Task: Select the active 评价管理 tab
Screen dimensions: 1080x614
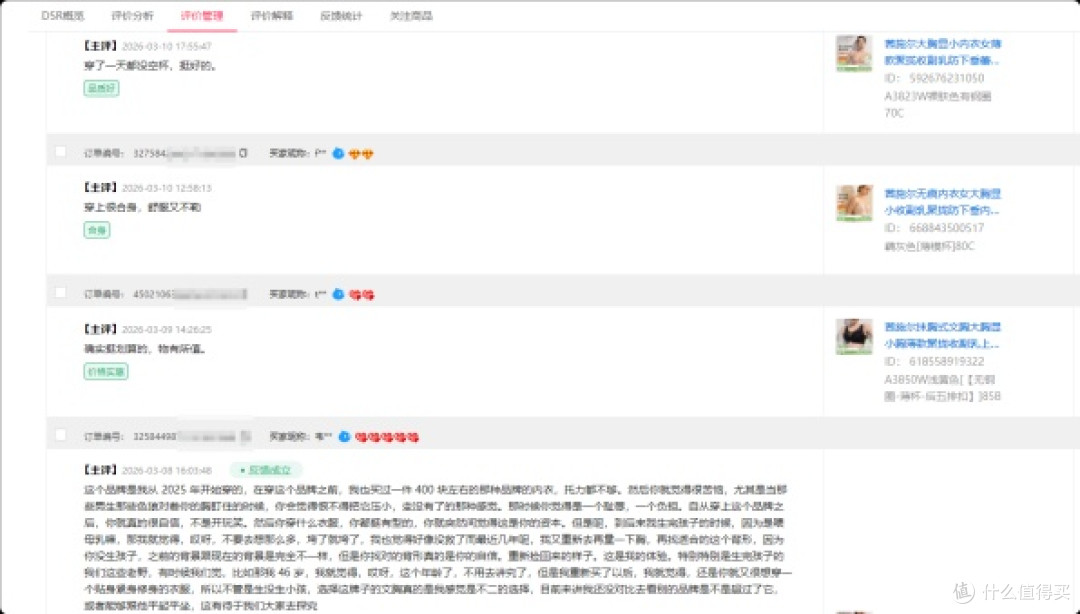Action: 202,15
